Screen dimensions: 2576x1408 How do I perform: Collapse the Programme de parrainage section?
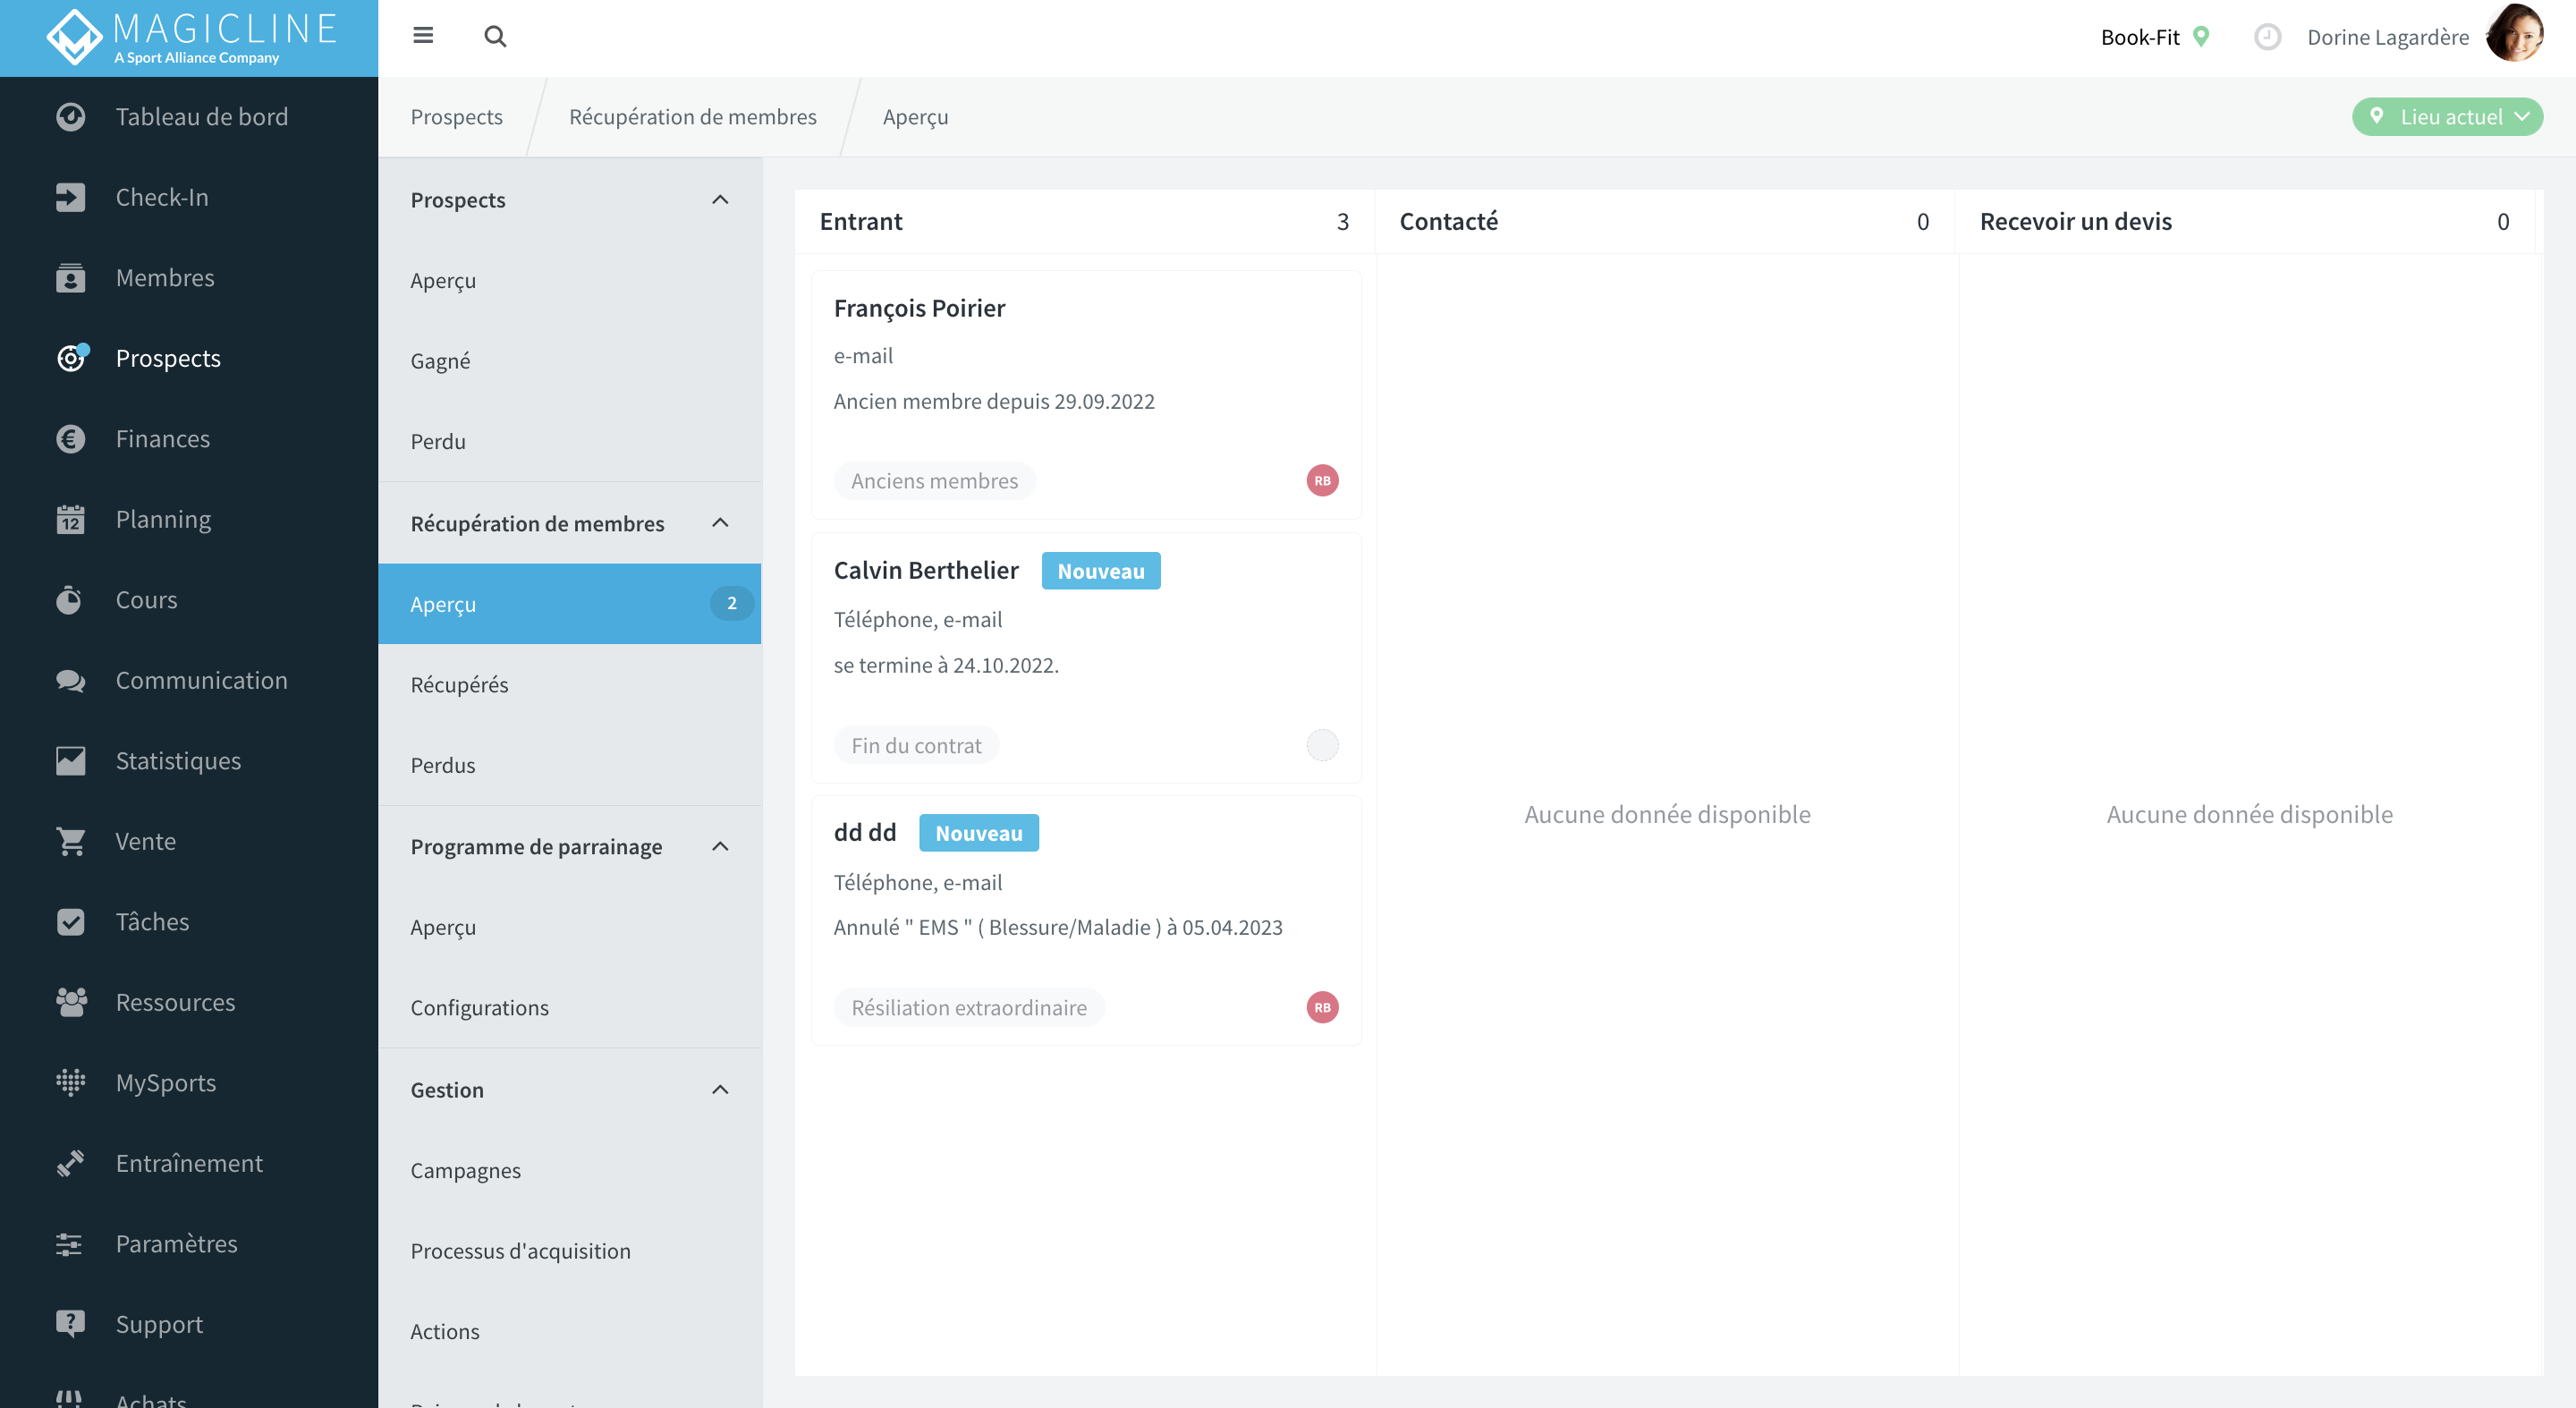(x=720, y=846)
